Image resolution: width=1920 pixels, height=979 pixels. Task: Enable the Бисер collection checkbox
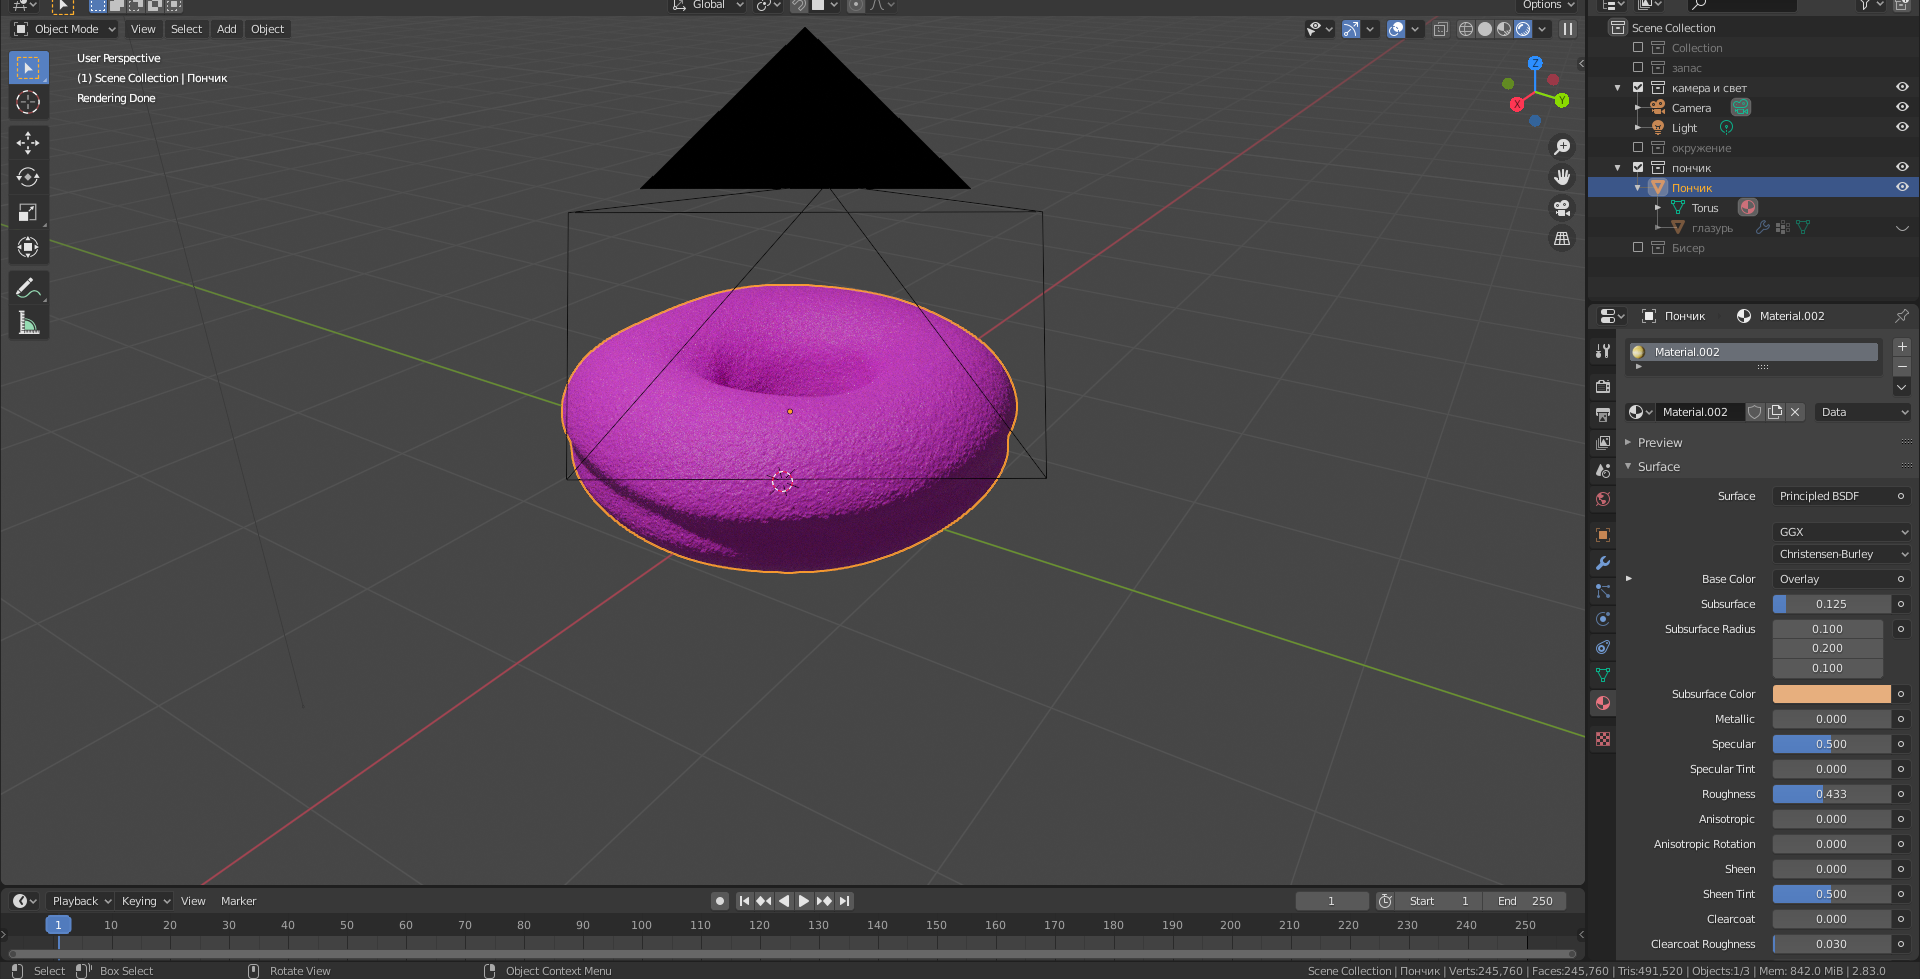(x=1638, y=248)
